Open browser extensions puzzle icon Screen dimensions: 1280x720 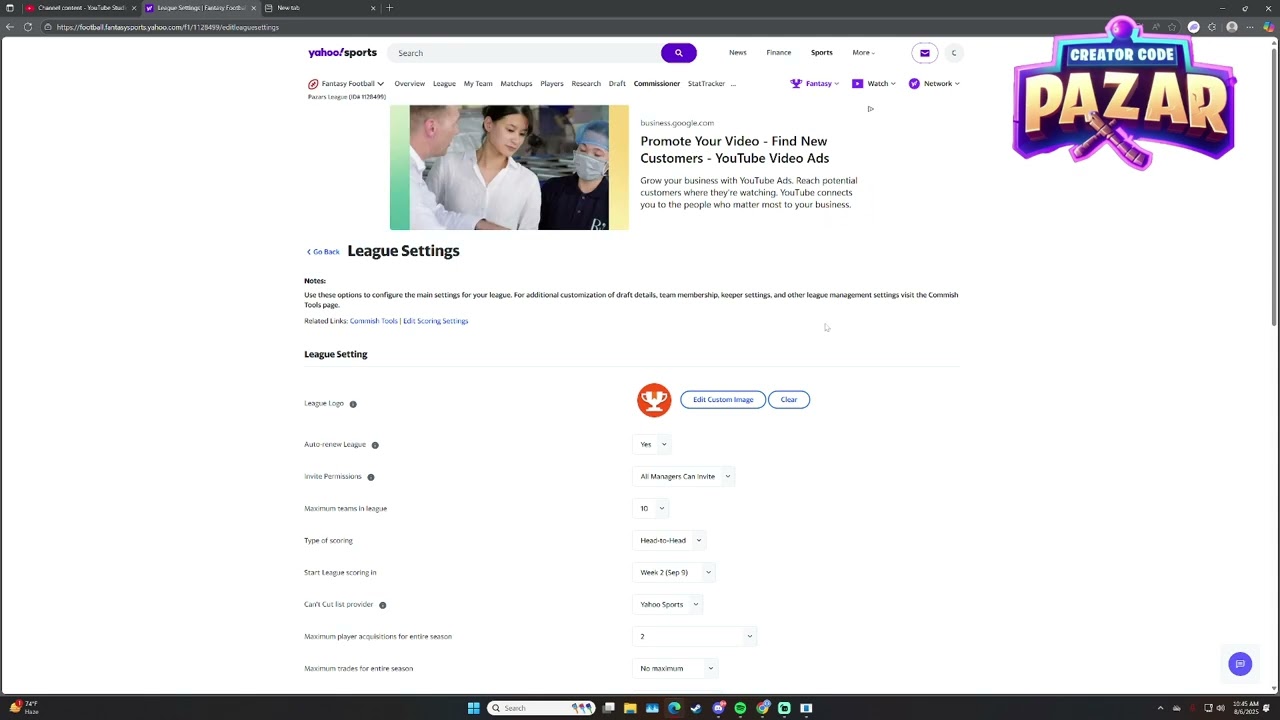(1212, 27)
